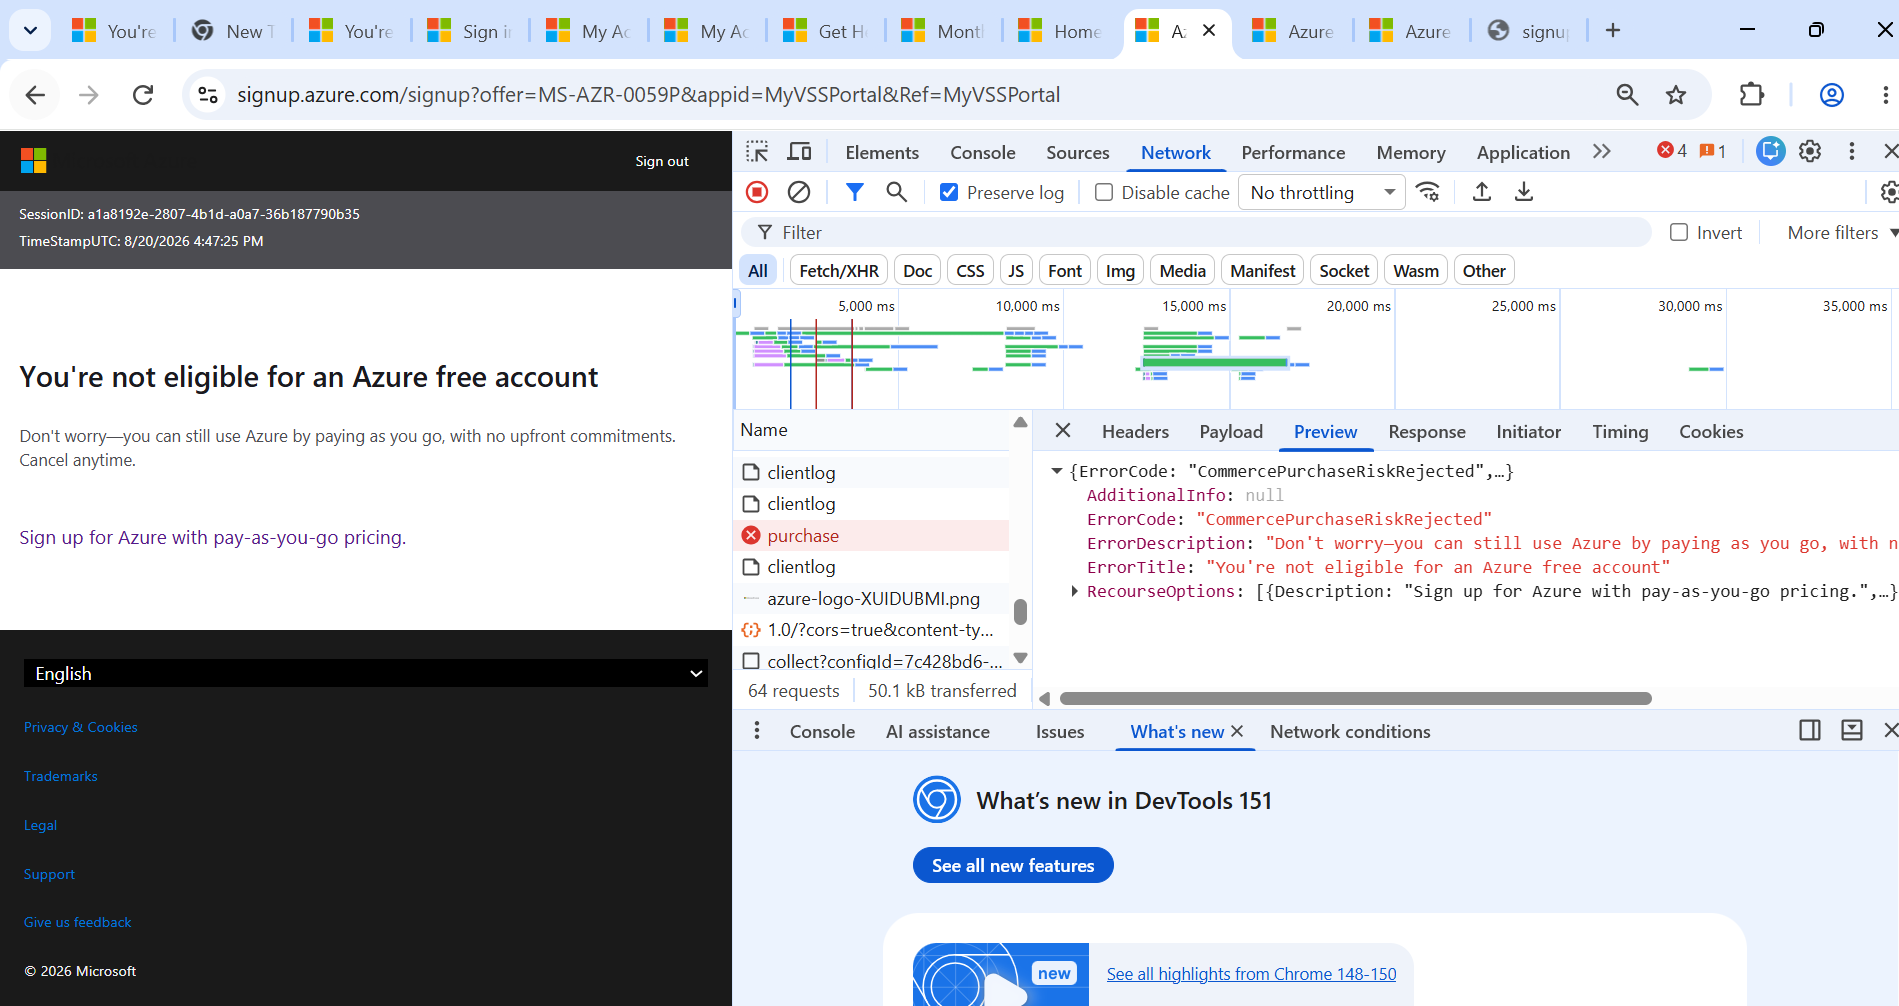
Task: Filter requests by JS type
Action: 1016,270
